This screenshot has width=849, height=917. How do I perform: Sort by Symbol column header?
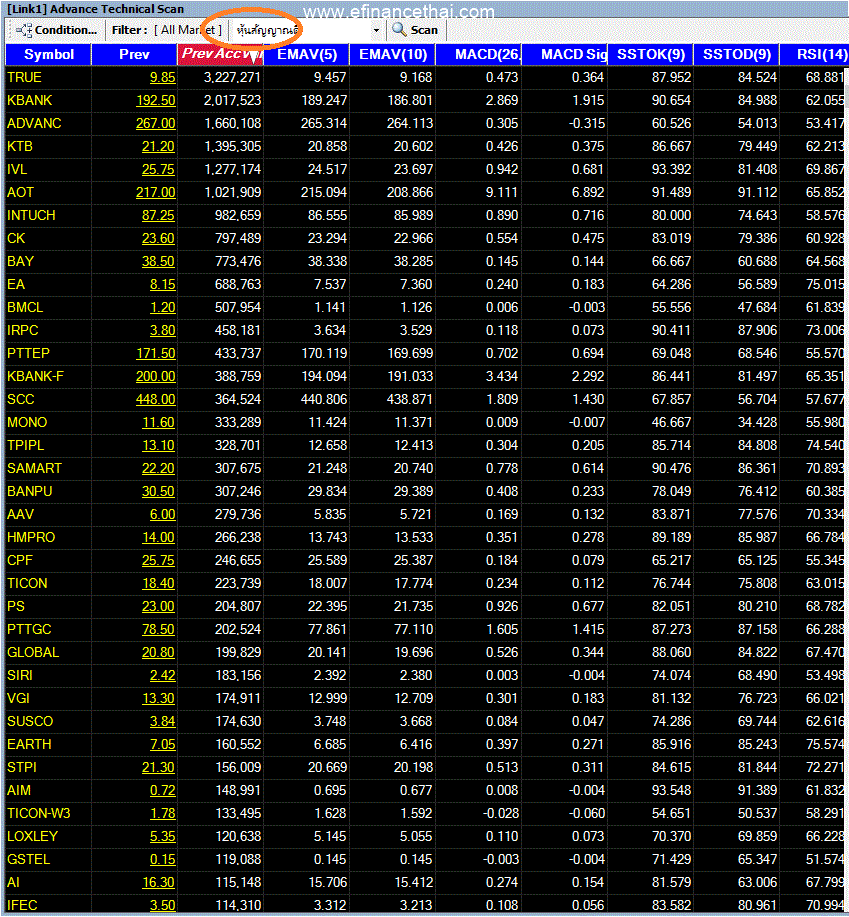coord(49,54)
